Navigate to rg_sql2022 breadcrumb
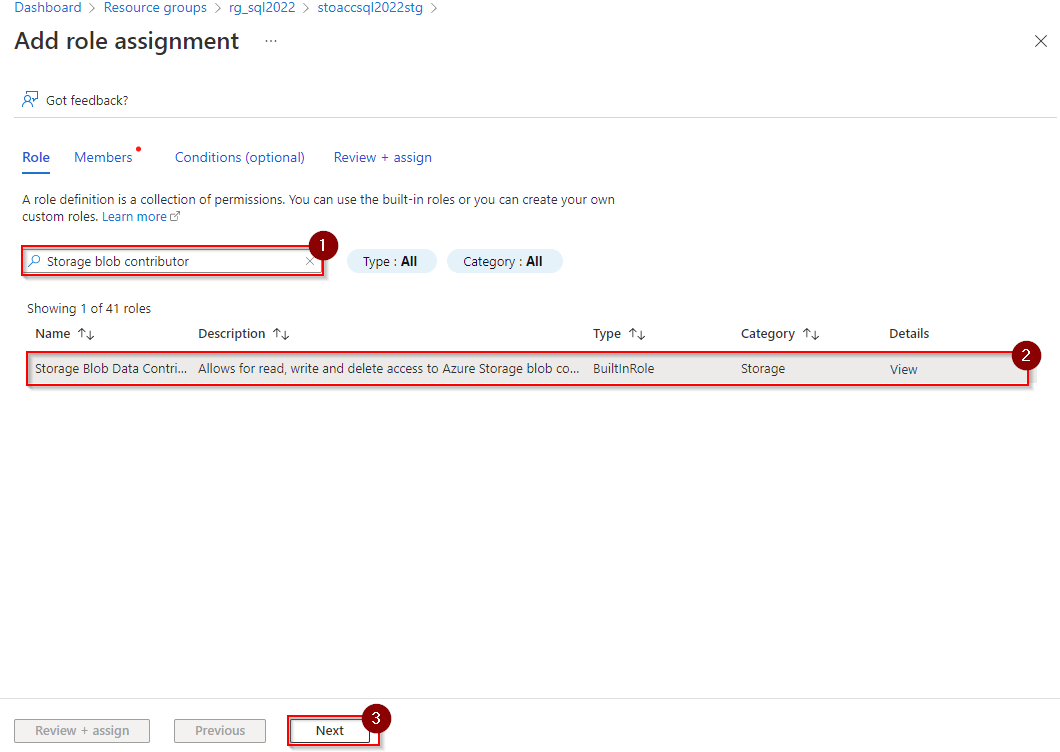1060x752 pixels. pyautogui.click(x=262, y=8)
